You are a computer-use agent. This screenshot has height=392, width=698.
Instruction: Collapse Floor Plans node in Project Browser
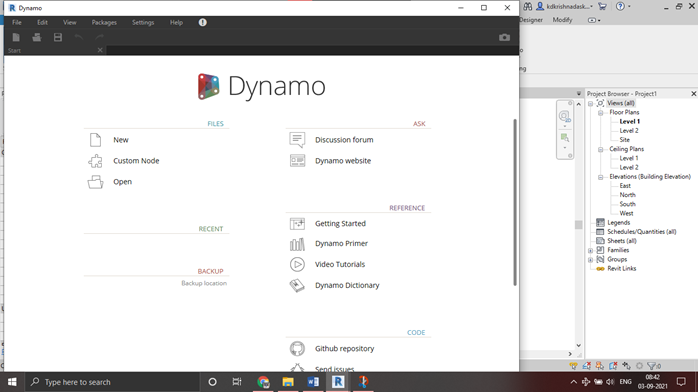[601, 113]
